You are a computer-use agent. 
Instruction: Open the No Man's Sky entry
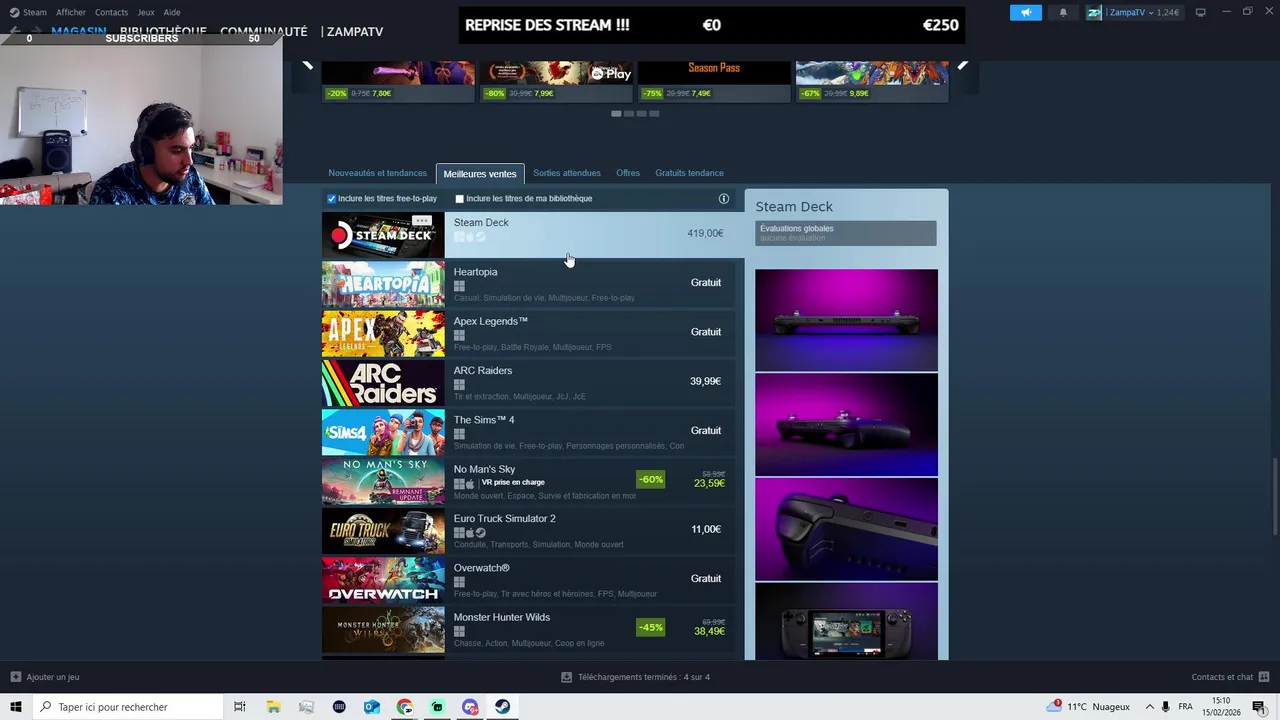tap(528, 481)
